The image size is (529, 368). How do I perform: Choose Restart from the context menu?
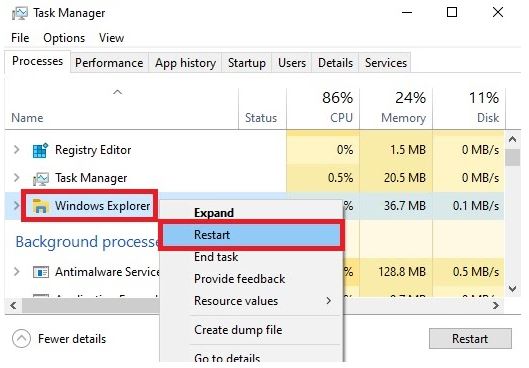click(251, 235)
